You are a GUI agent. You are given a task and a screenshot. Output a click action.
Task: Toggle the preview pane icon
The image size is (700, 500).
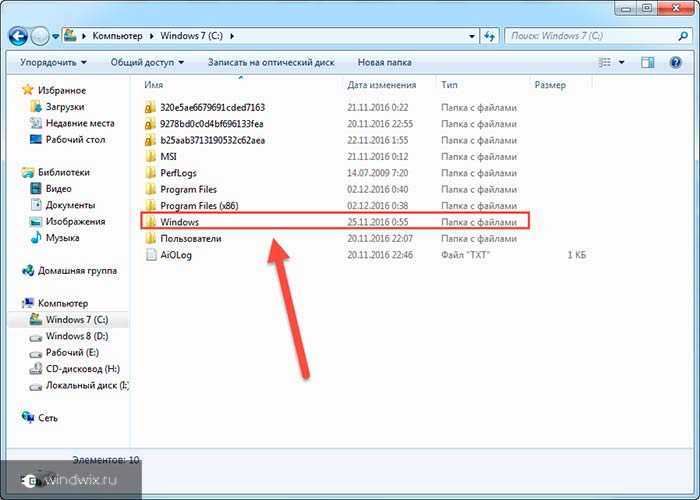(647, 62)
